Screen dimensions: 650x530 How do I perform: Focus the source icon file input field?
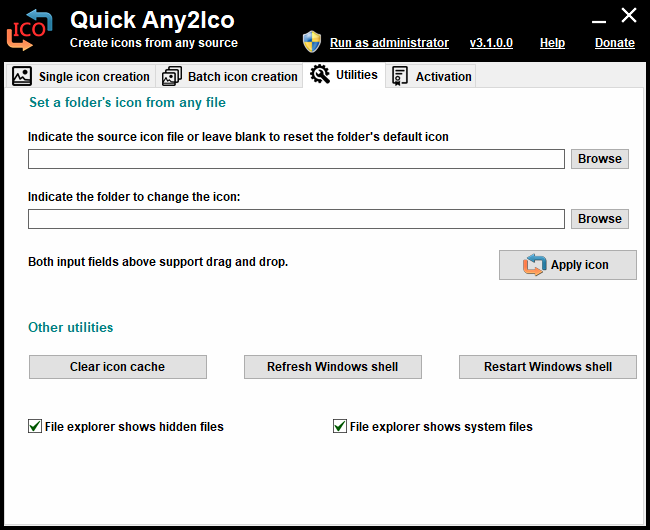(x=296, y=159)
